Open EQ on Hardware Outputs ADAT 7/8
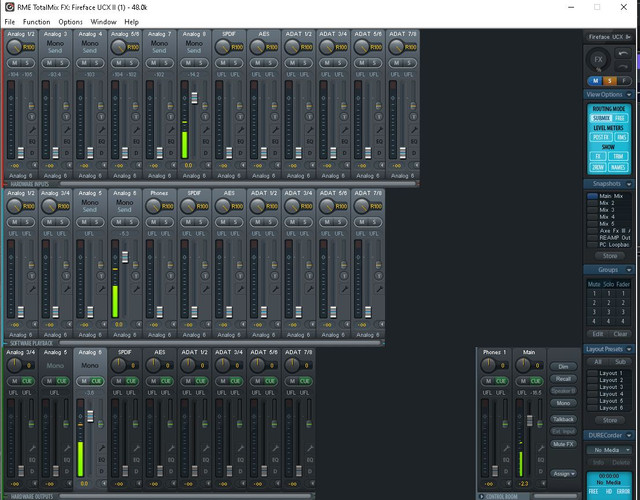640x500 pixels. click(x=310, y=460)
